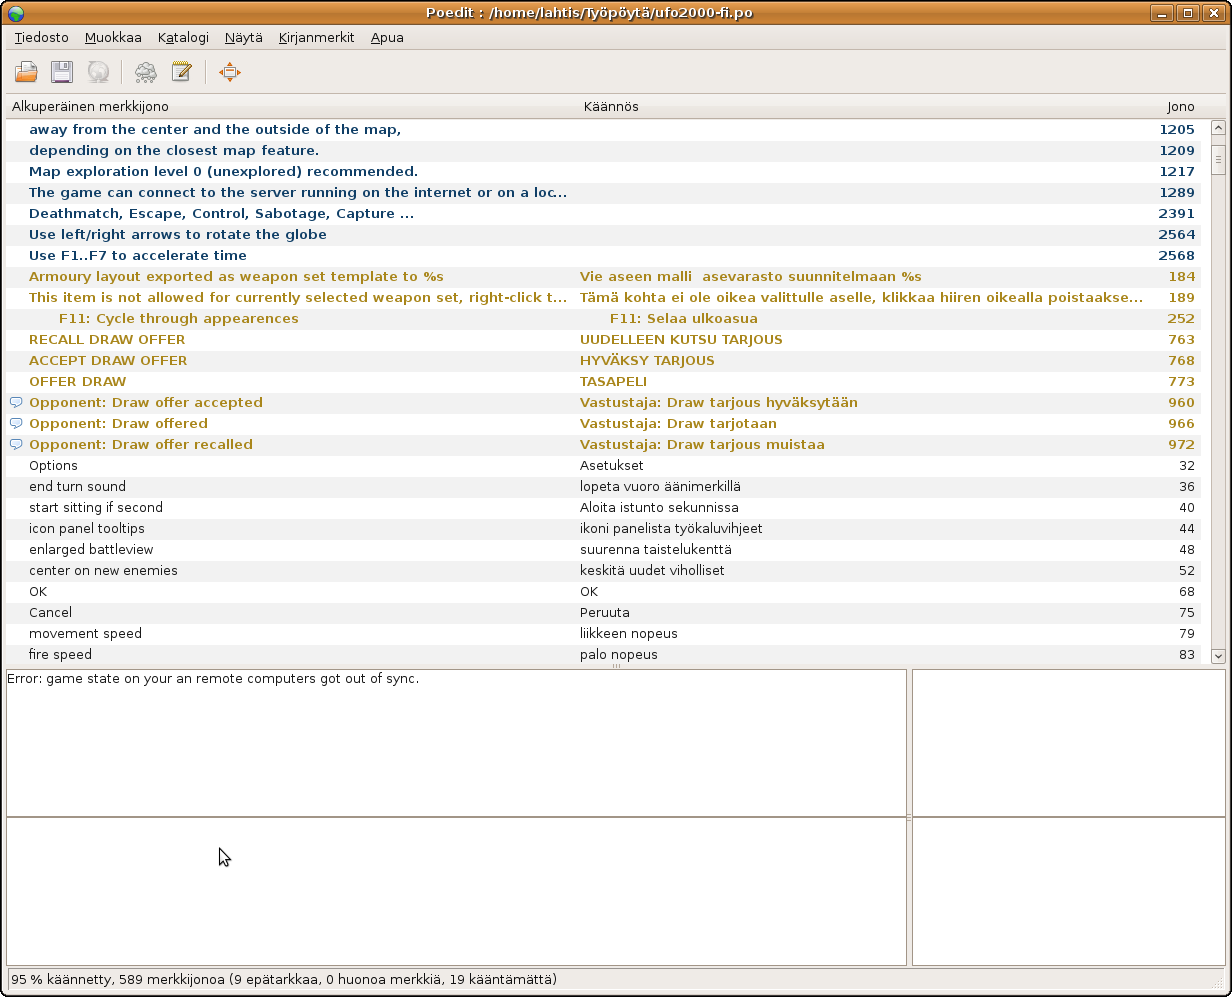1232x997 pixels.
Task: Open the Tiedosto menu
Action: [41, 37]
